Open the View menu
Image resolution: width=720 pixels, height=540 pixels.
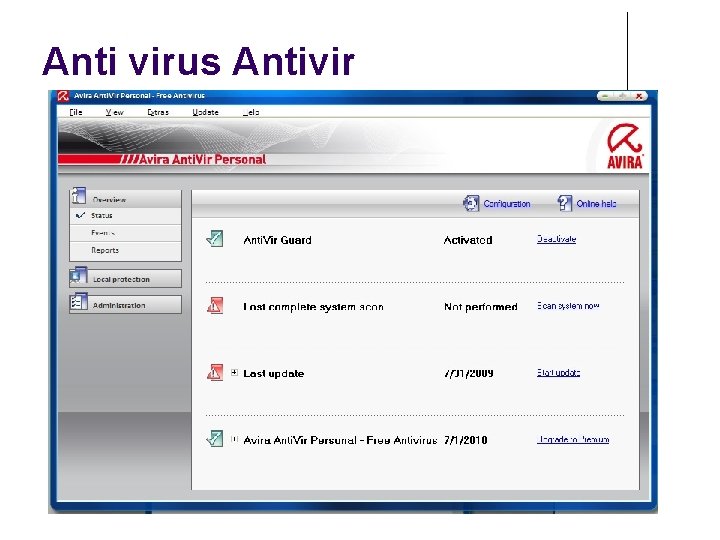click(x=114, y=112)
